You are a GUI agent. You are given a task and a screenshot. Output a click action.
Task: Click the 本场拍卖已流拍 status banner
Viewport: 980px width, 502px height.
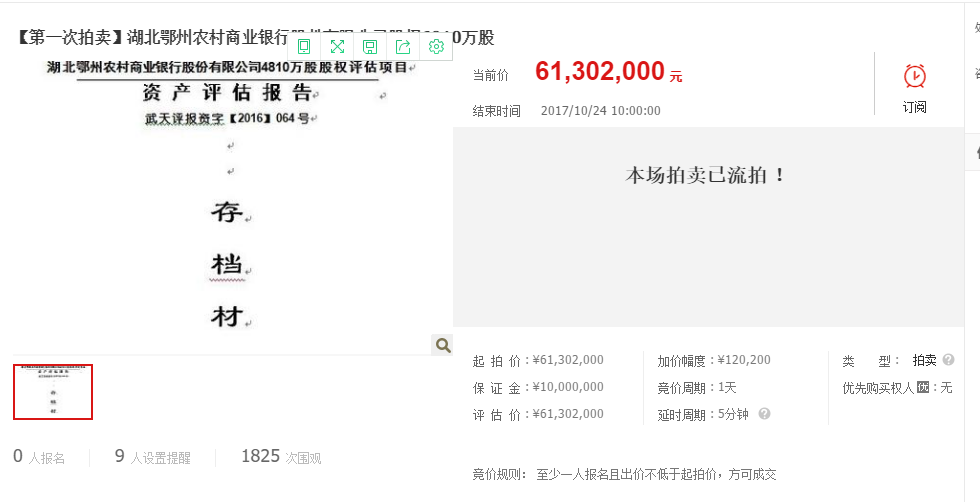[x=707, y=175]
